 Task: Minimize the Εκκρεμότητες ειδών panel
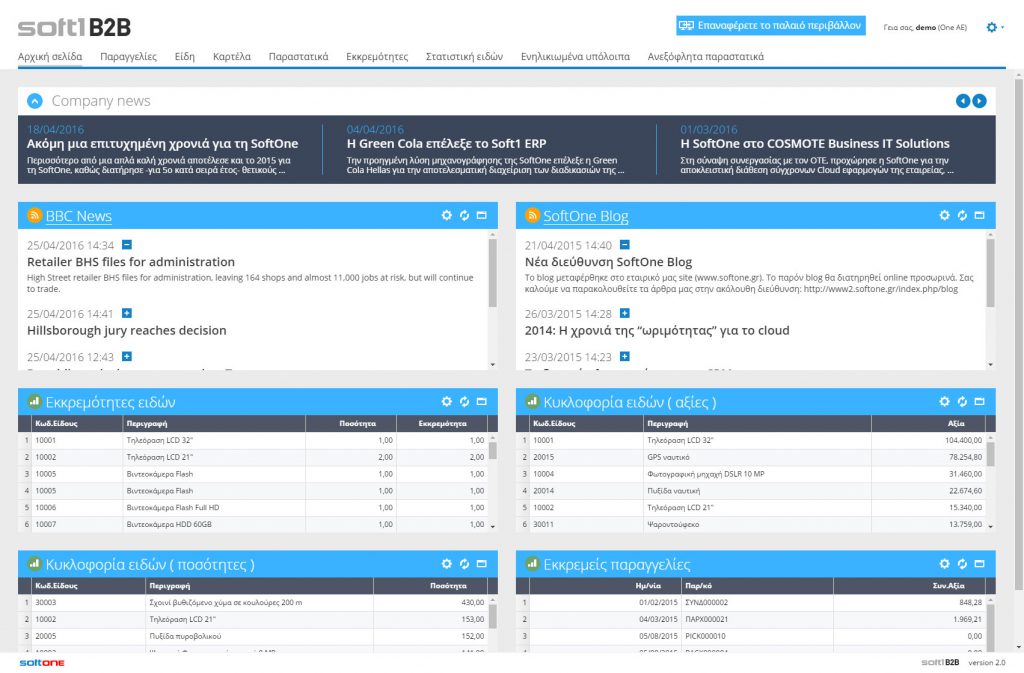[482, 401]
